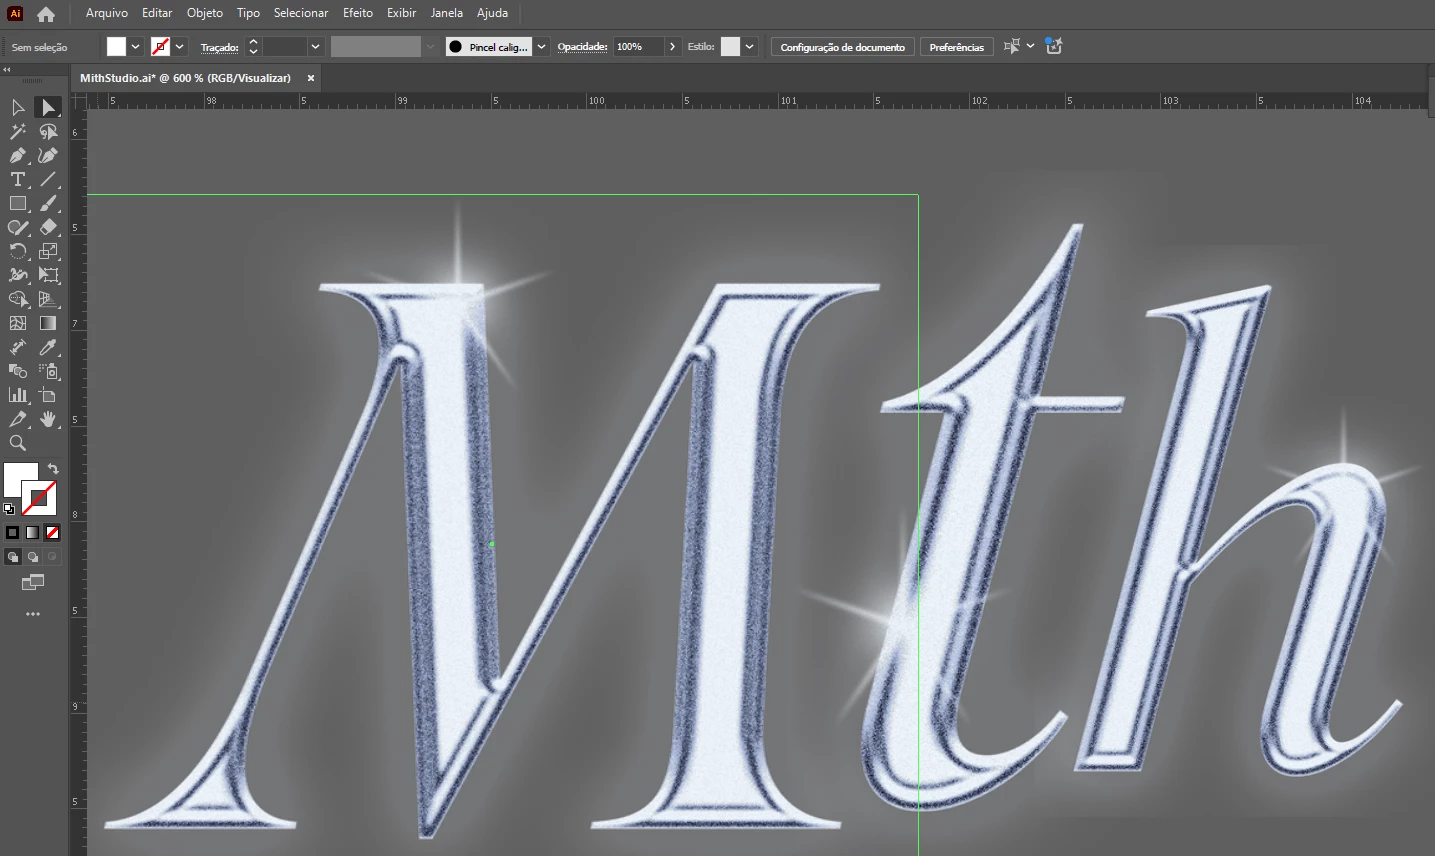Screen dimensions: 1435x856
Task: Open the stroke weight dropdown
Action: 315,47
